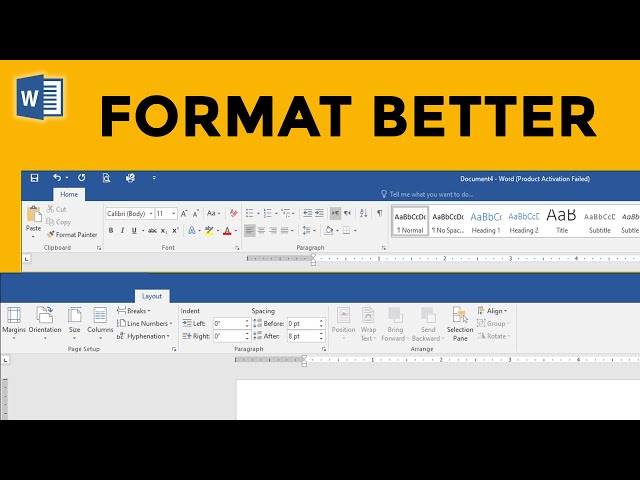Viewport: 640px width, 480px height.
Task: Click the Decrease Indent icon
Action: [307, 213]
